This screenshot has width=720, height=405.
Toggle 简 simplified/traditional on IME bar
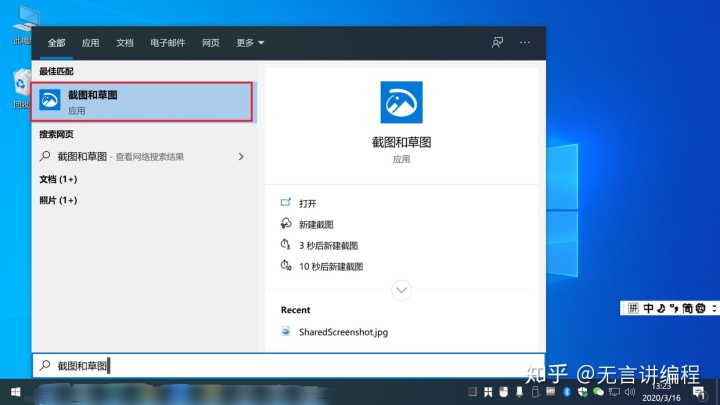tap(687, 308)
